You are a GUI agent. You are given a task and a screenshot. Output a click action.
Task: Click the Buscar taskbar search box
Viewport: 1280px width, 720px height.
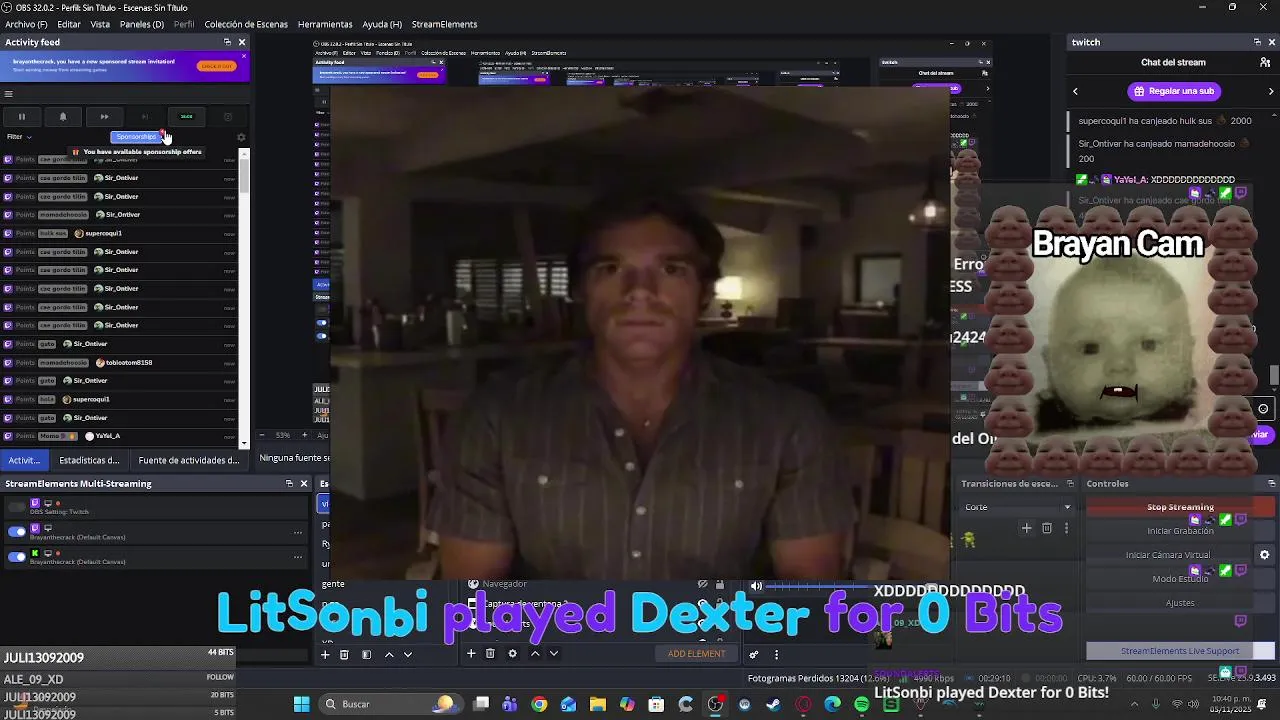[393, 704]
